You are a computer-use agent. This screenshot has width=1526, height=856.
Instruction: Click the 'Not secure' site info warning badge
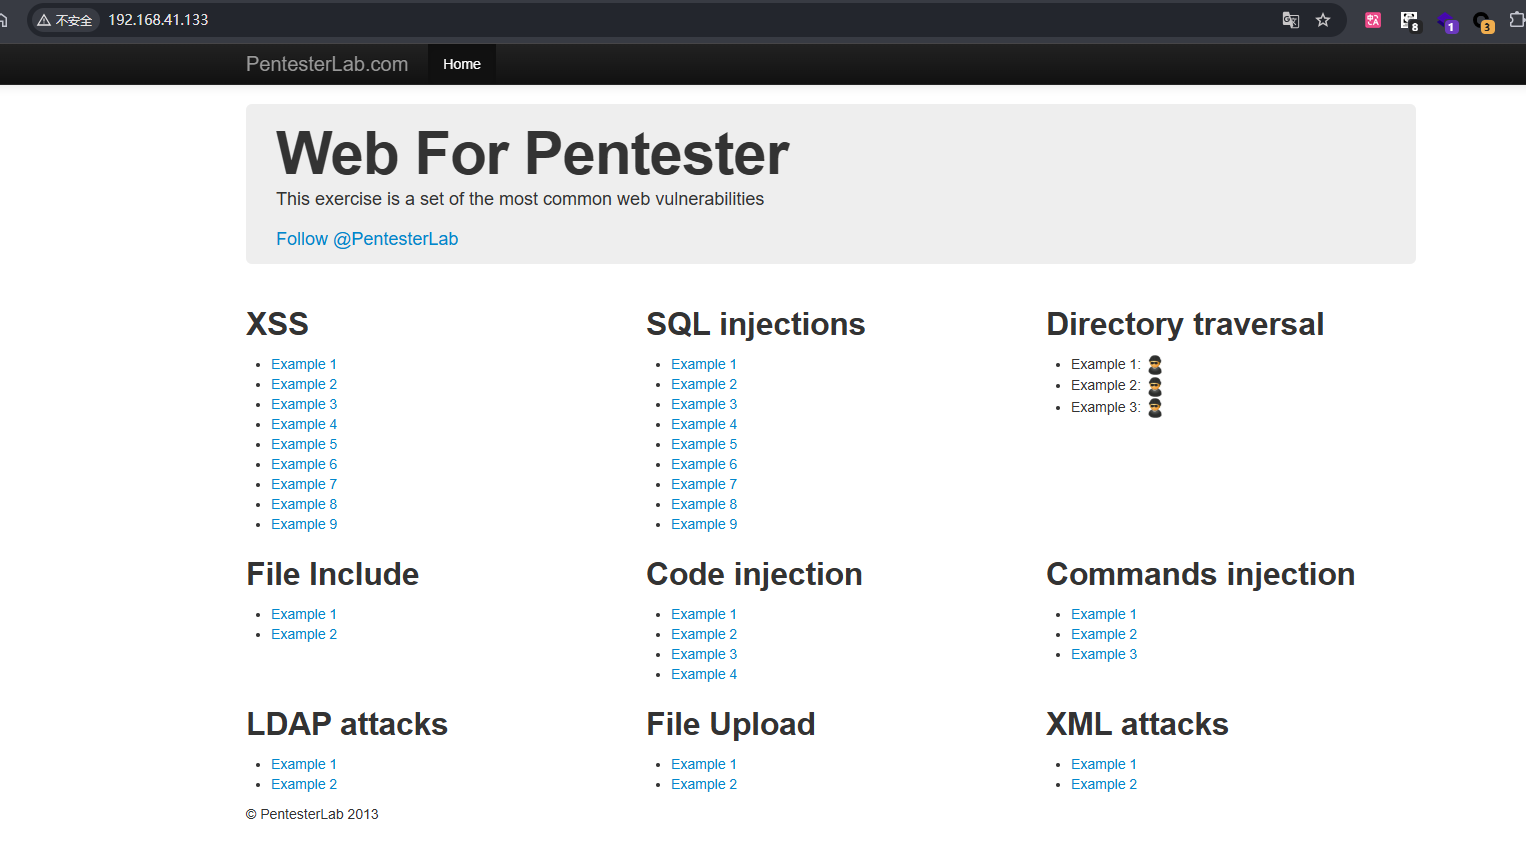[65, 20]
